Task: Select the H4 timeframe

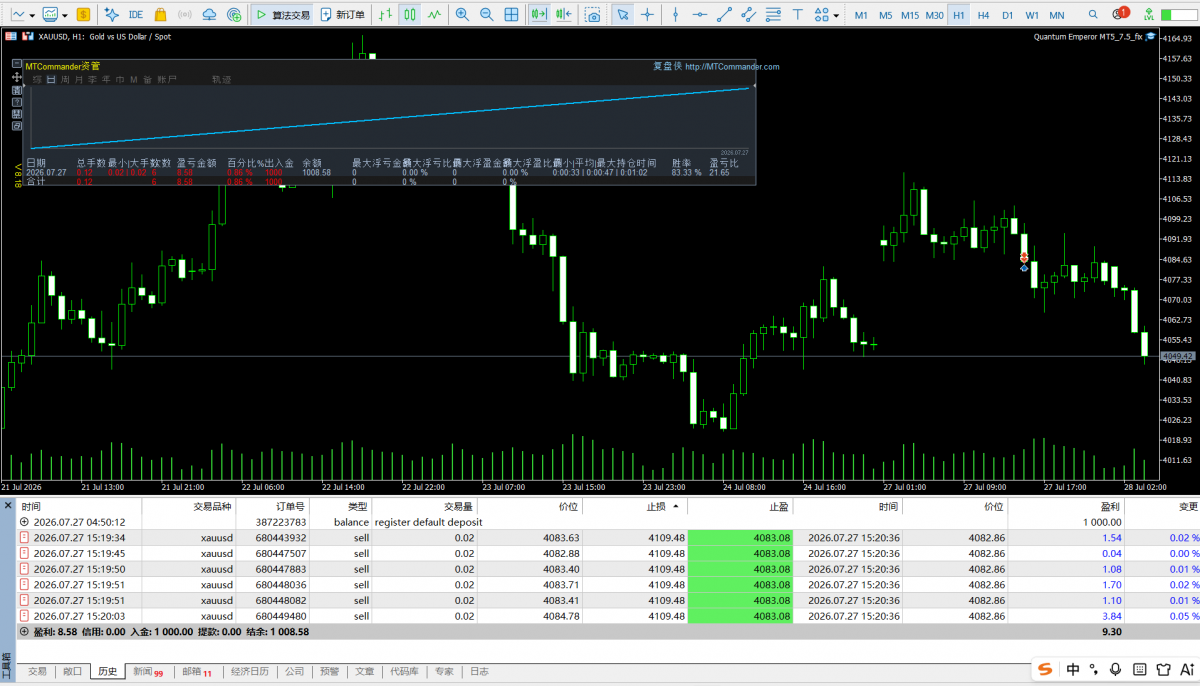Action: [984, 15]
